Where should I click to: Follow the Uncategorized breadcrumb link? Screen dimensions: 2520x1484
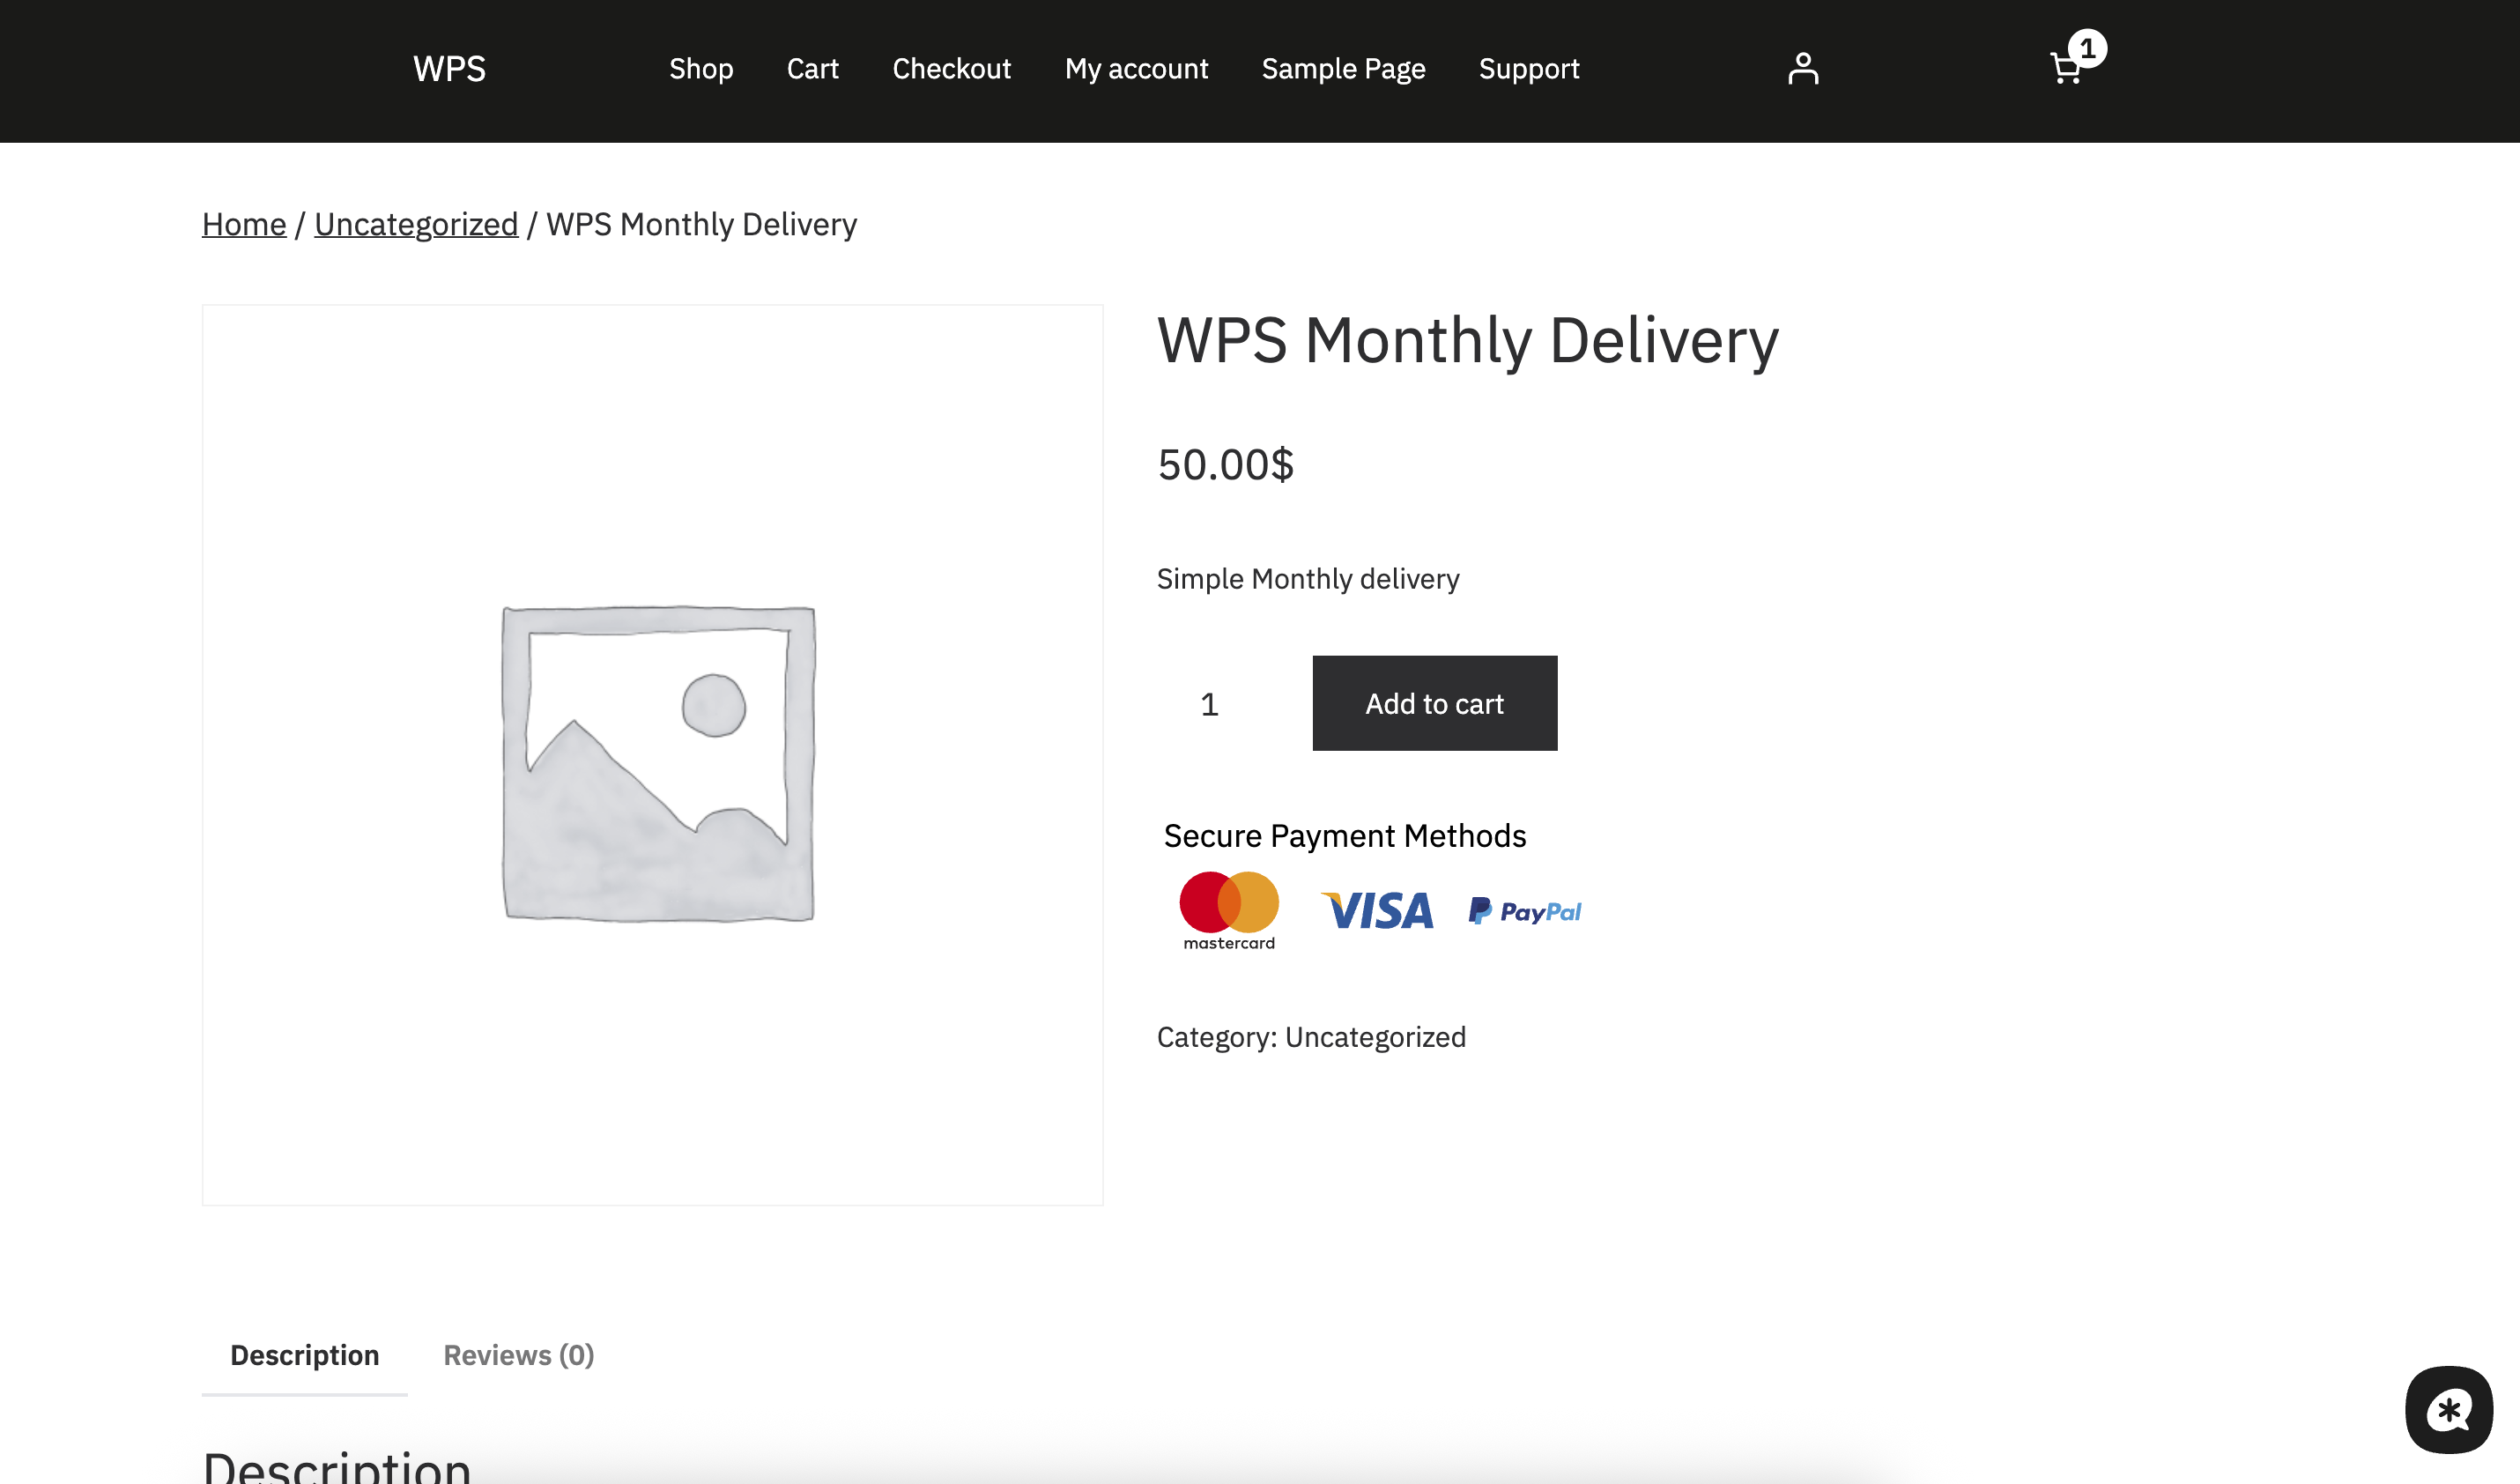416,224
